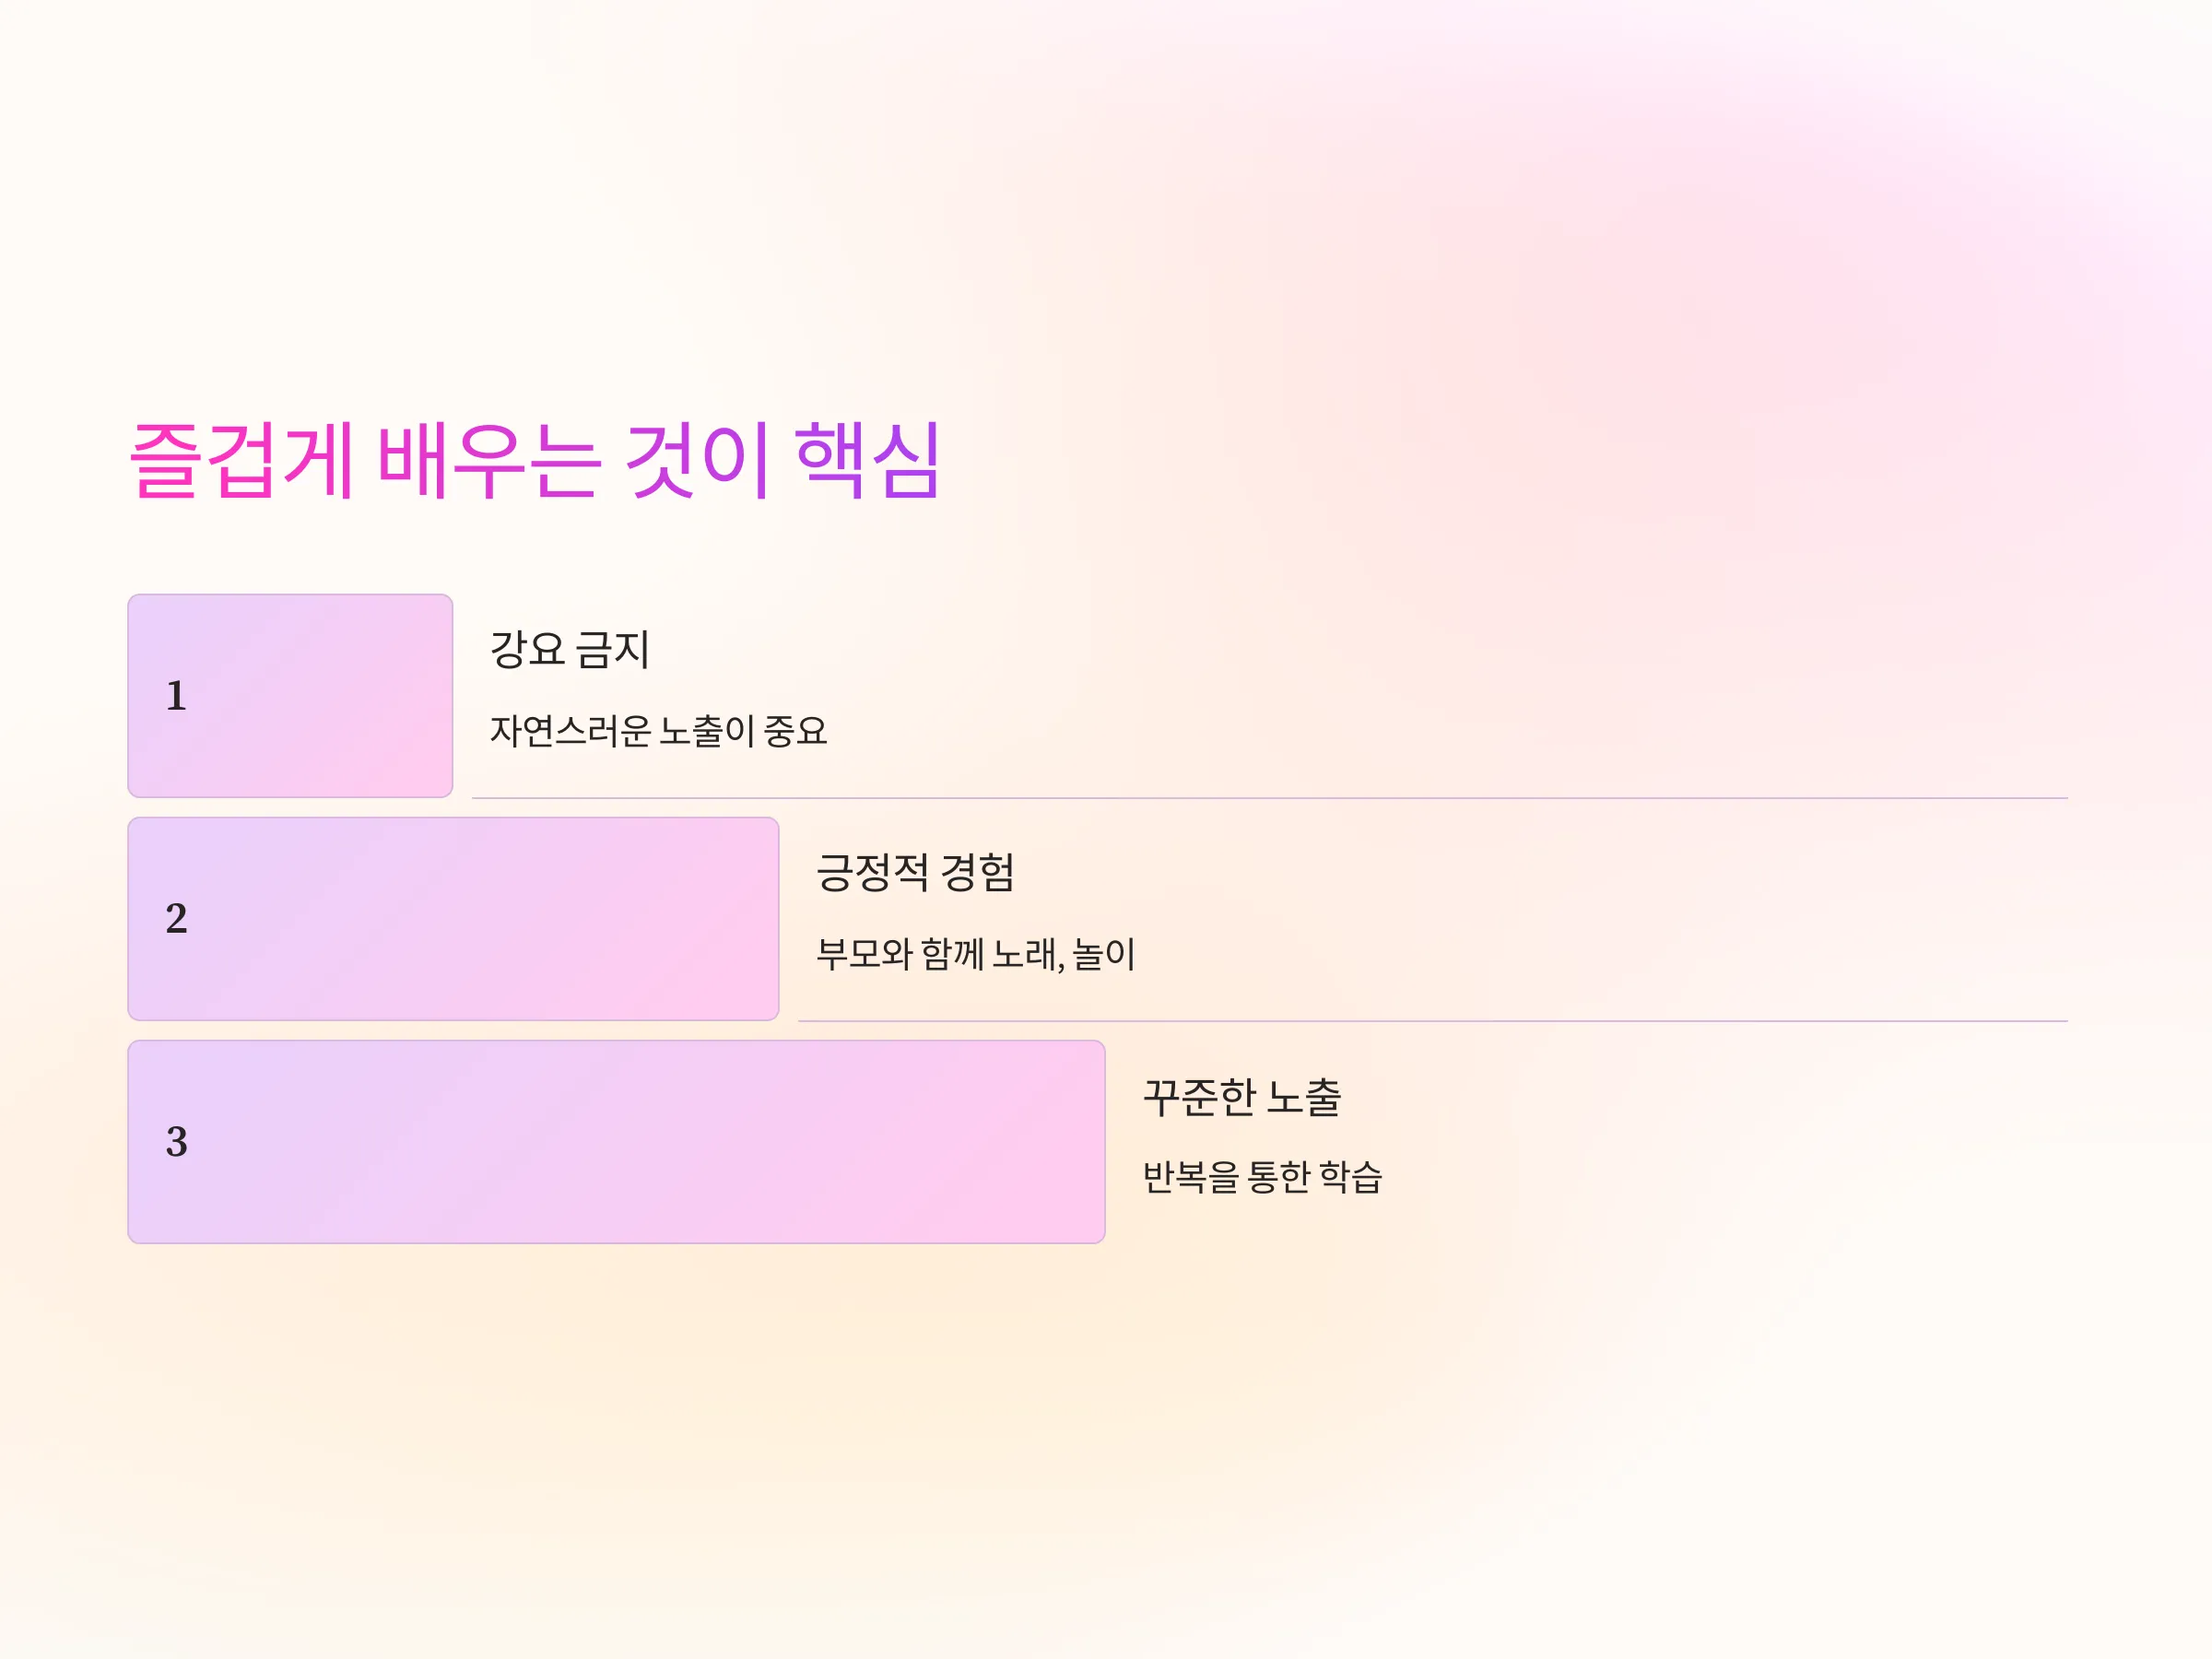The image size is (2212, 1659).
Task: Click the word 핵심 in the title
Action: (x=868, y=460)
